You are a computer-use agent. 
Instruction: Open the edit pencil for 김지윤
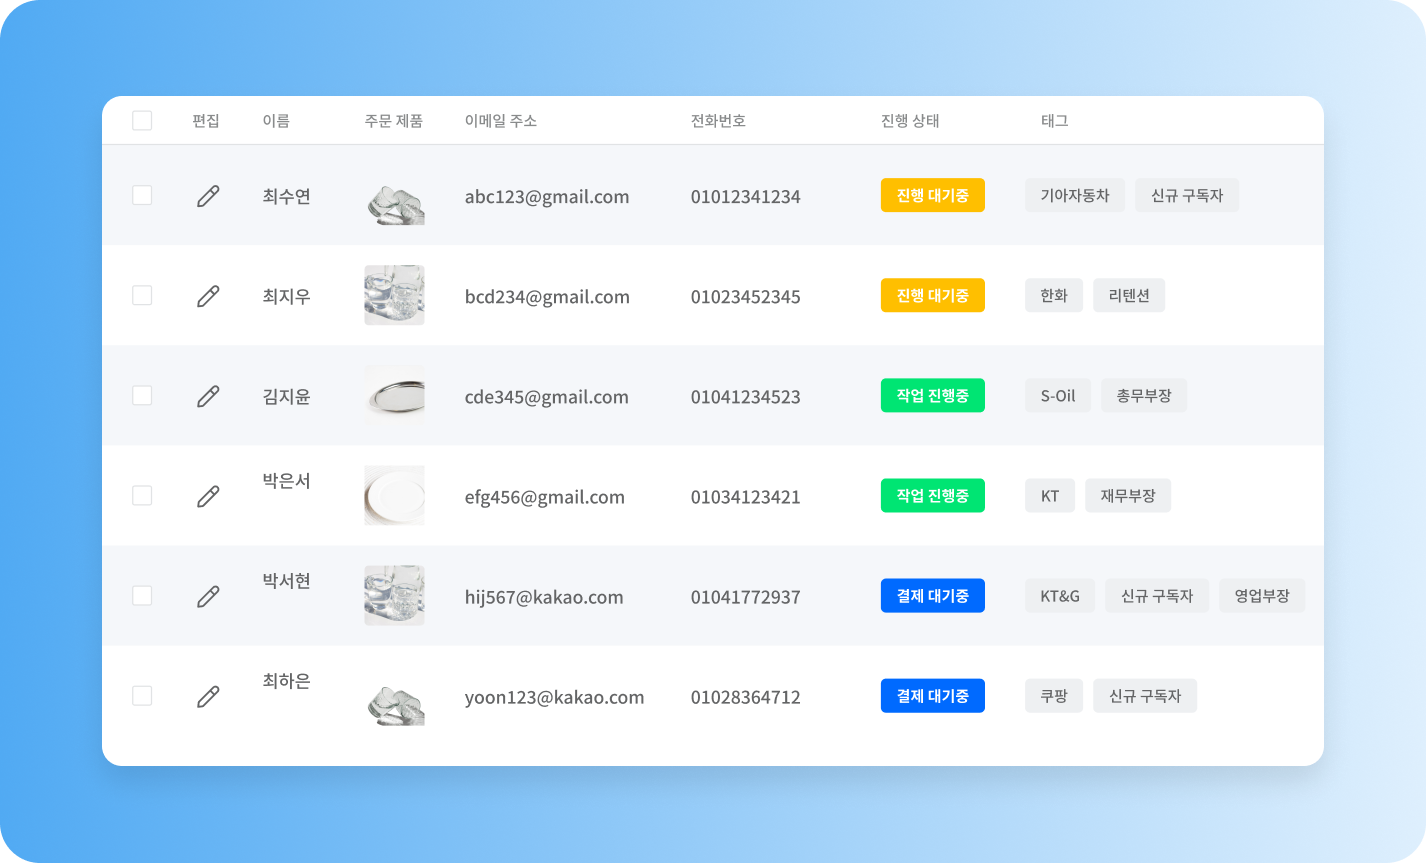click(207, 395)
